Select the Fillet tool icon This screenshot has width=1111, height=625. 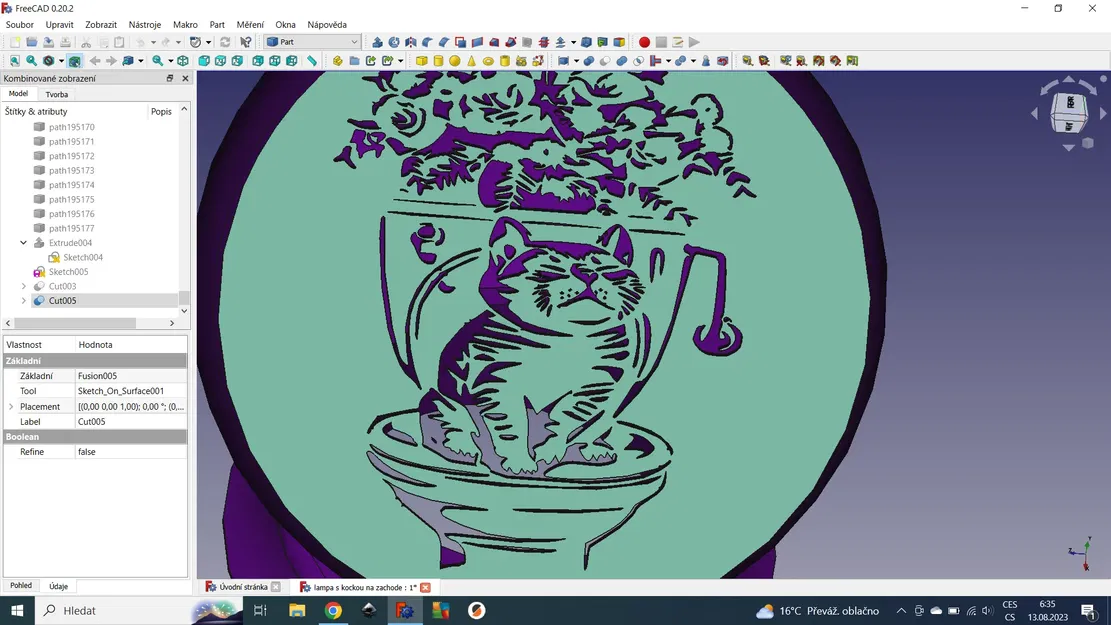click(427, 42)
